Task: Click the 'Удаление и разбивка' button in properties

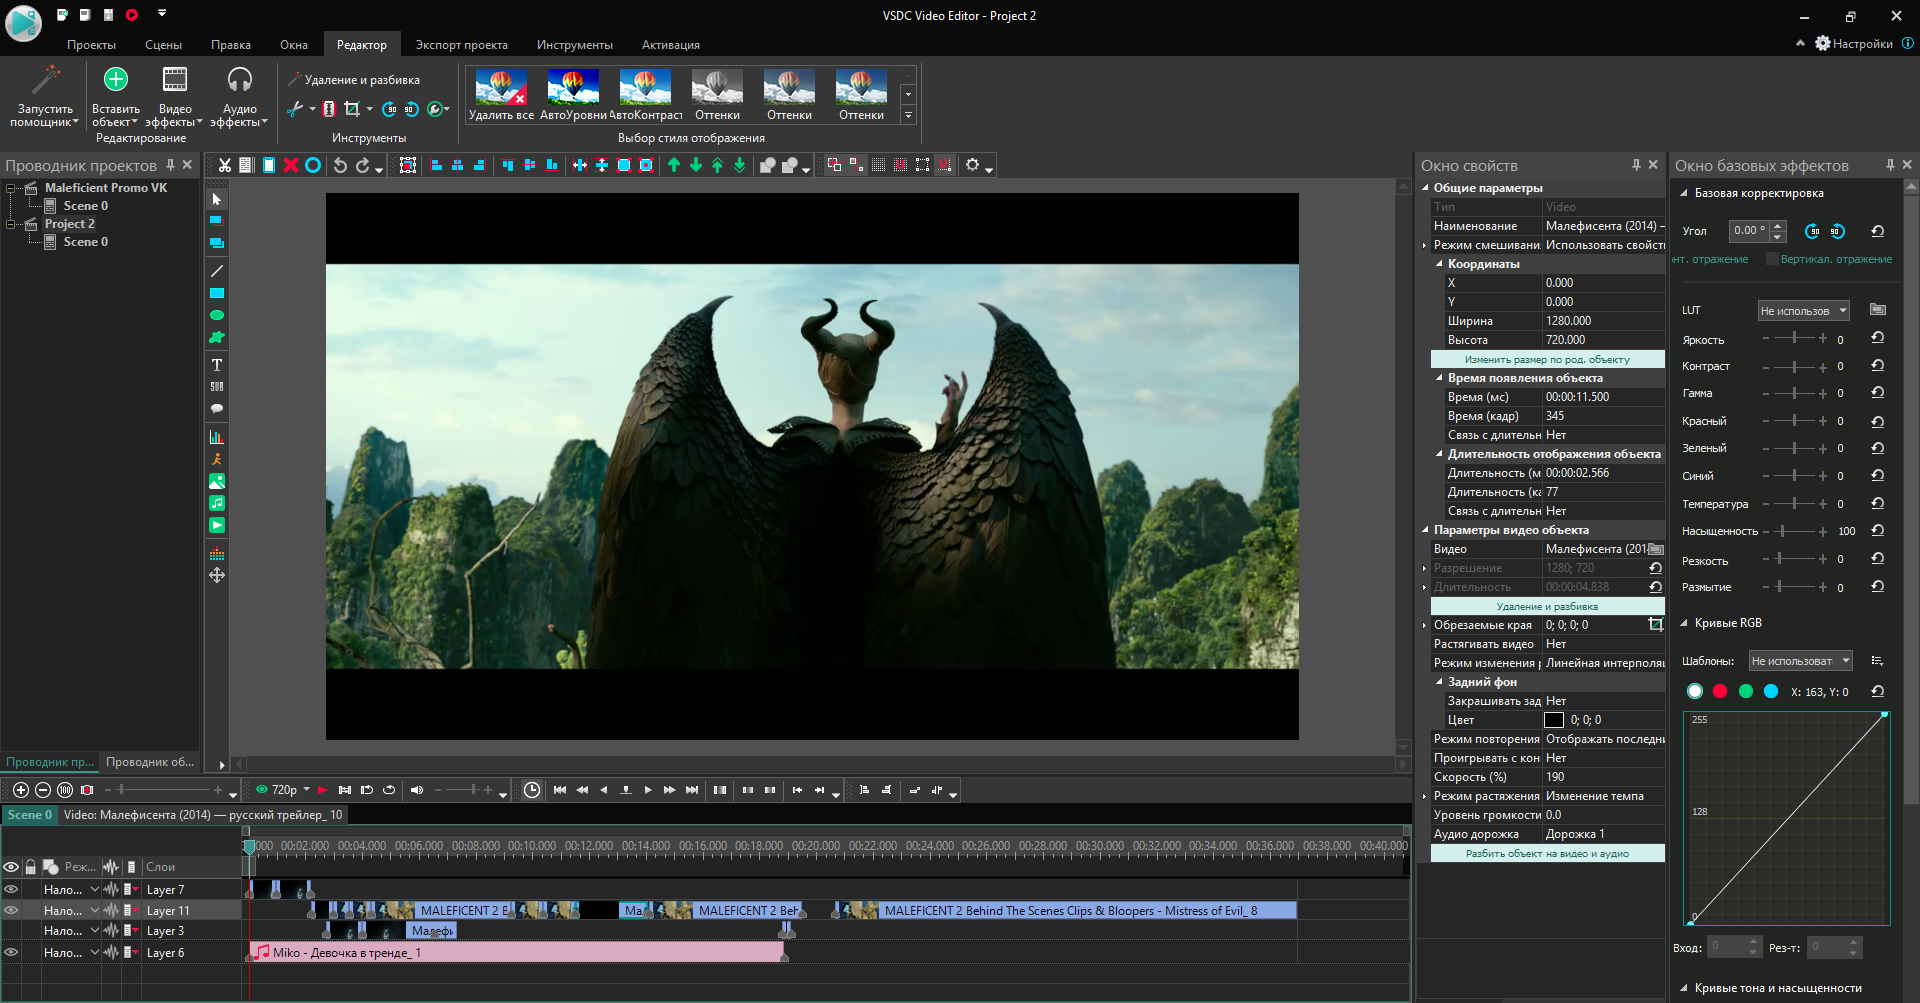Action: (x=1547, y=606)
